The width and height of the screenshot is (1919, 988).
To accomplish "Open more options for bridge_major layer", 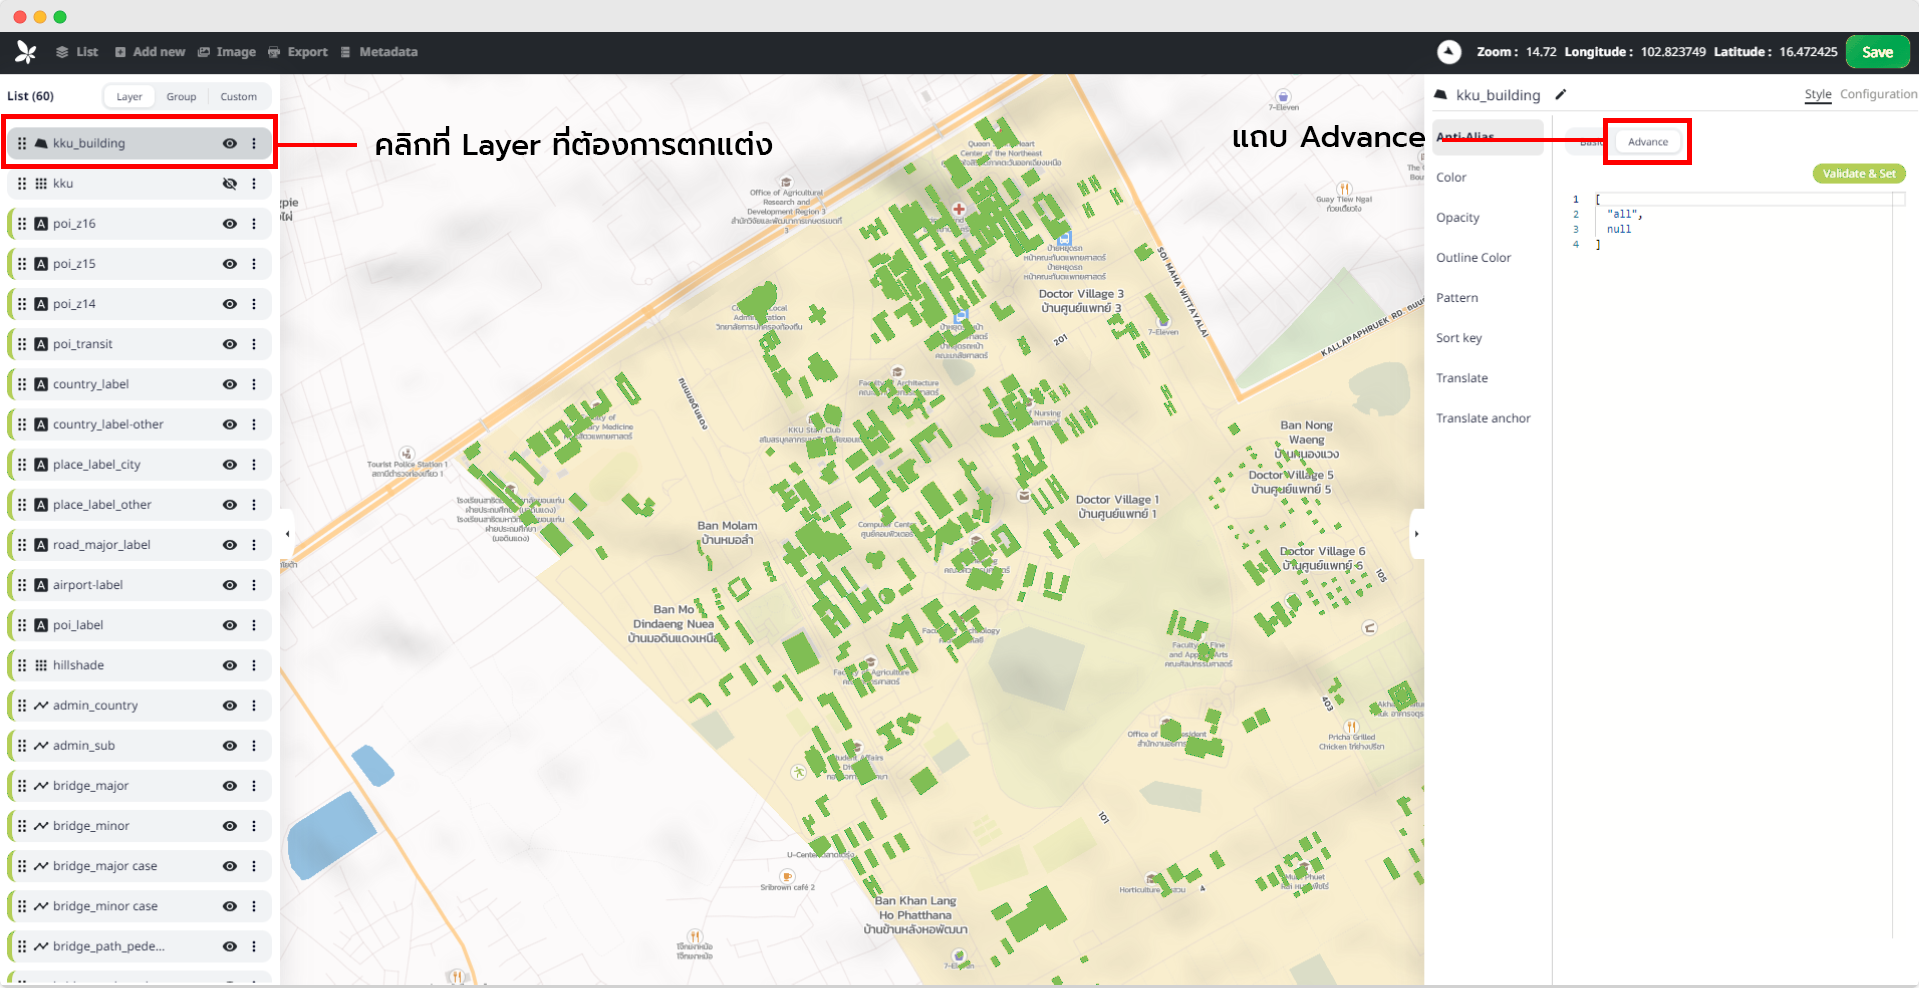I will 254,786.
